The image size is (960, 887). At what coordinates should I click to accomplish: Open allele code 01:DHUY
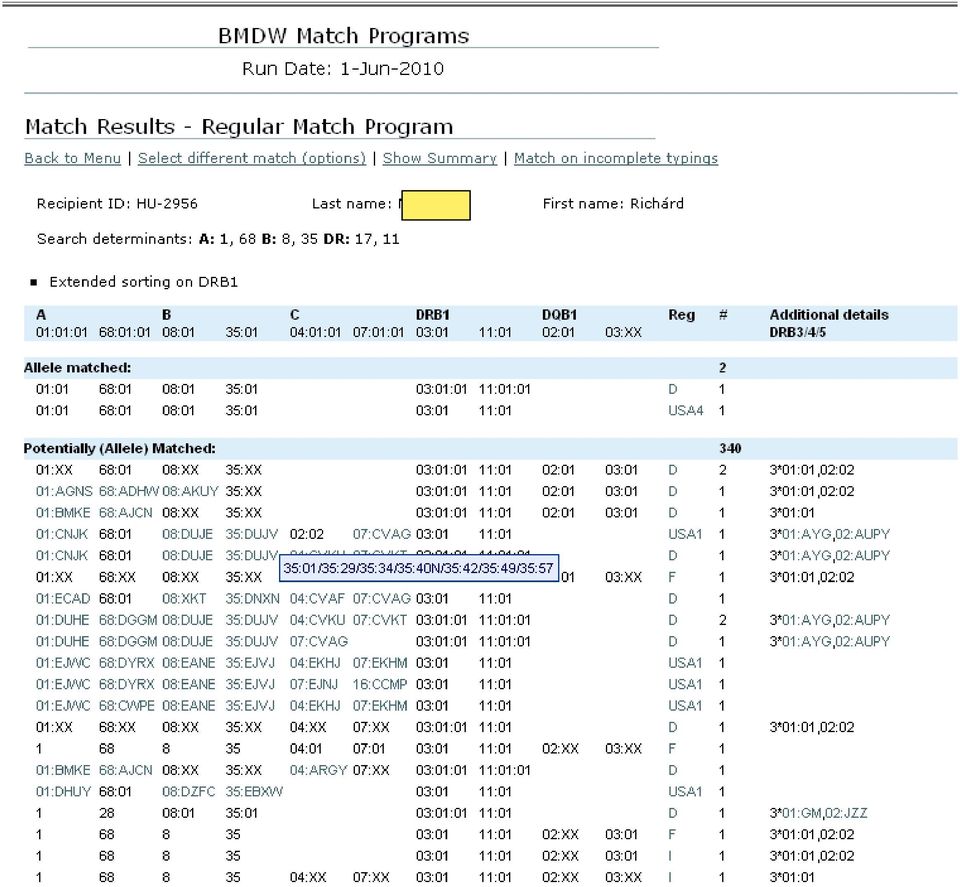click(x=62, y=791)
